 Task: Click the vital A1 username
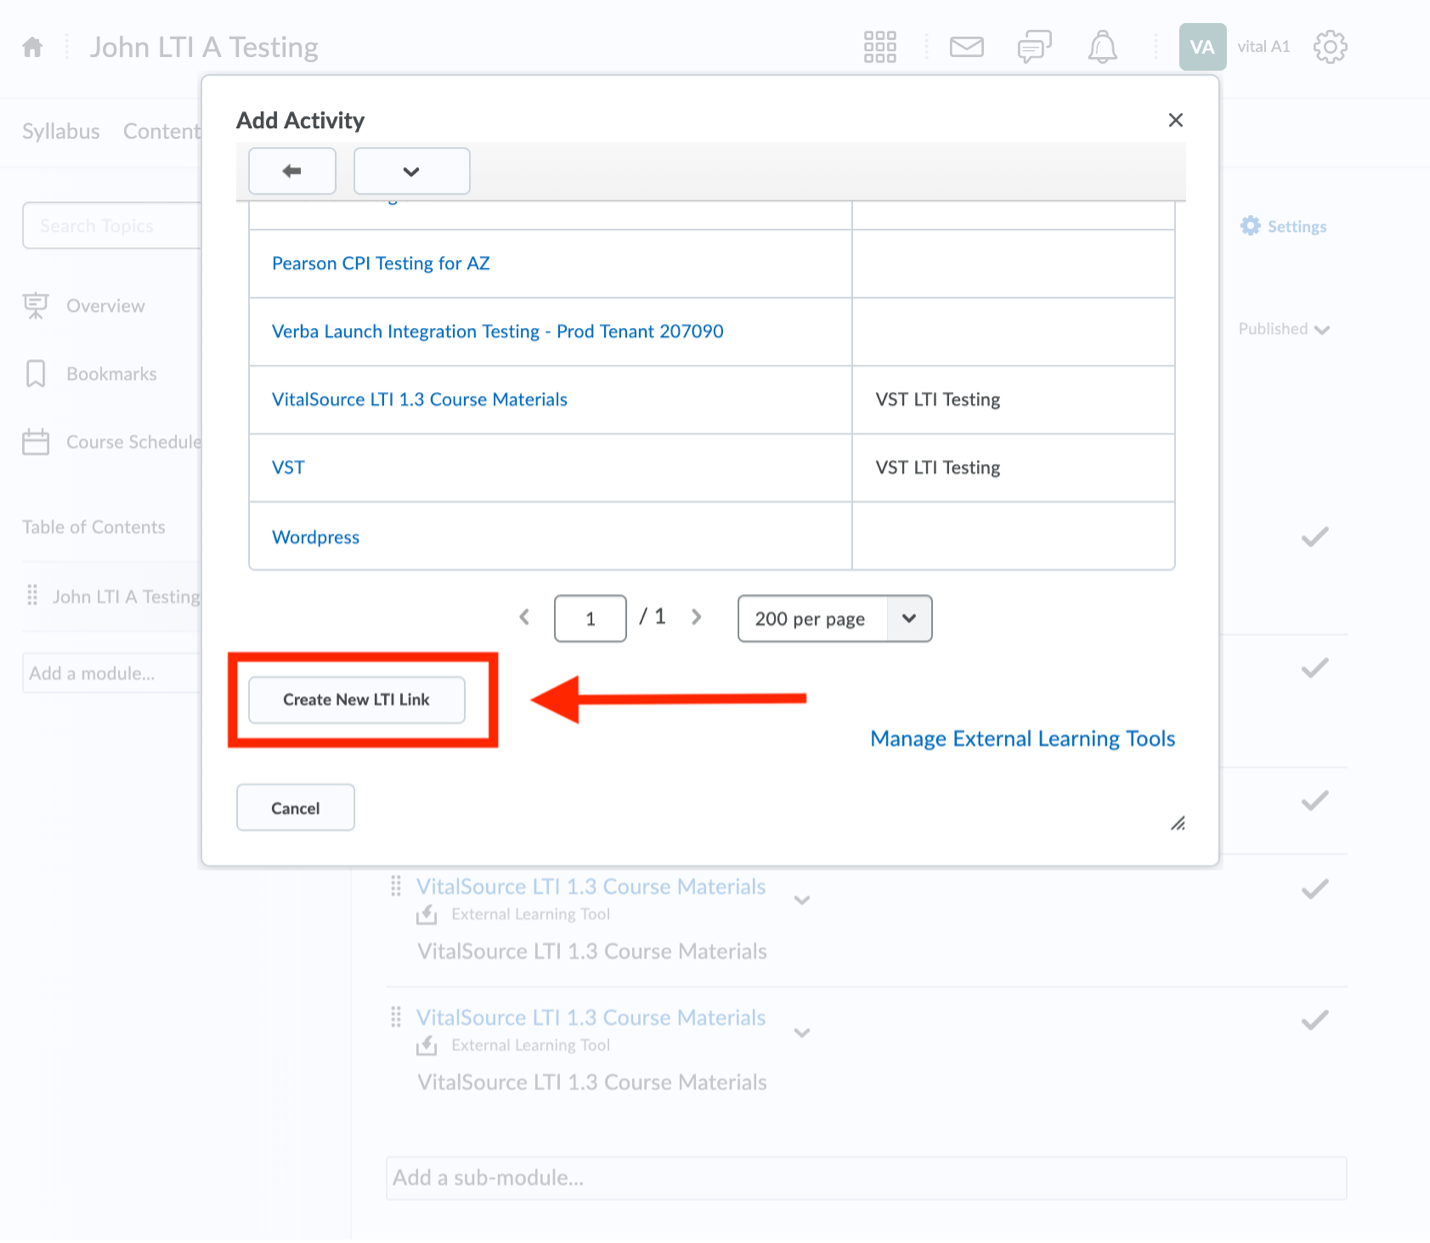[1264, 47]
